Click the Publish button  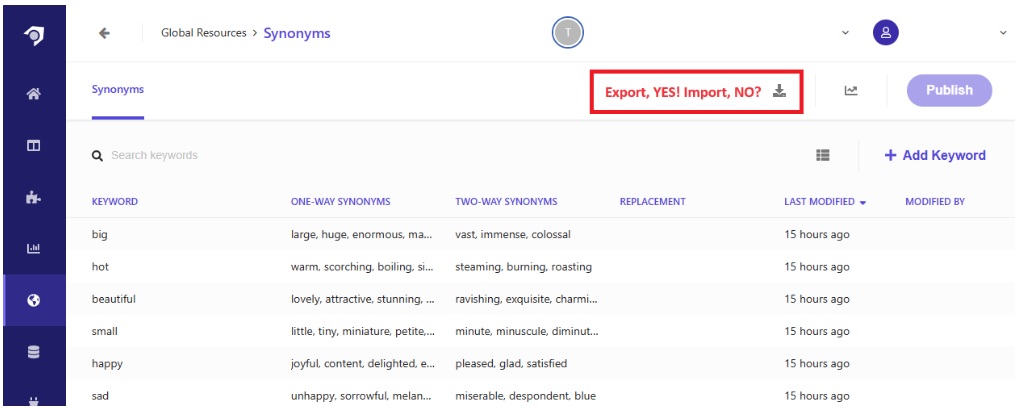pyautogui.click(x=950, y=91)
